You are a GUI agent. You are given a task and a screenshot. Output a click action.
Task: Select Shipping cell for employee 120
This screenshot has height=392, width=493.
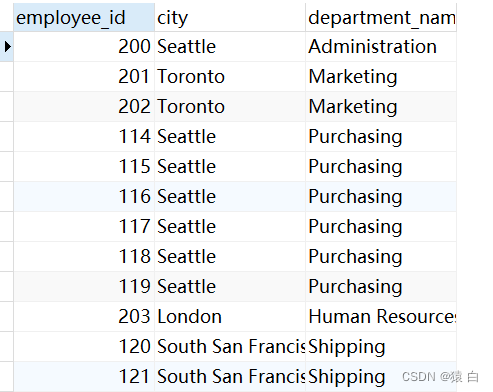381,347
